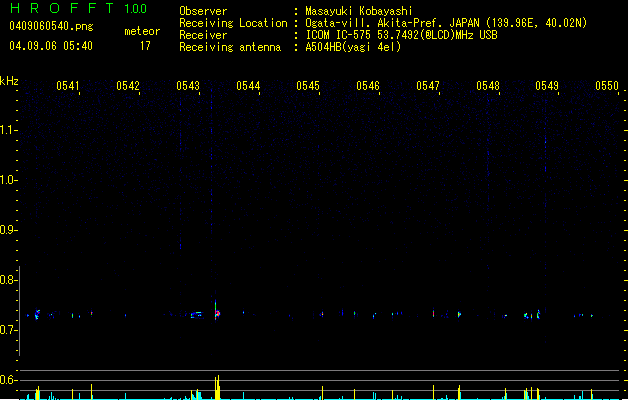The width and height of the screenshot is (629, 400).
Task: Click the 0550 time axis marker
Action: (607, 86)
